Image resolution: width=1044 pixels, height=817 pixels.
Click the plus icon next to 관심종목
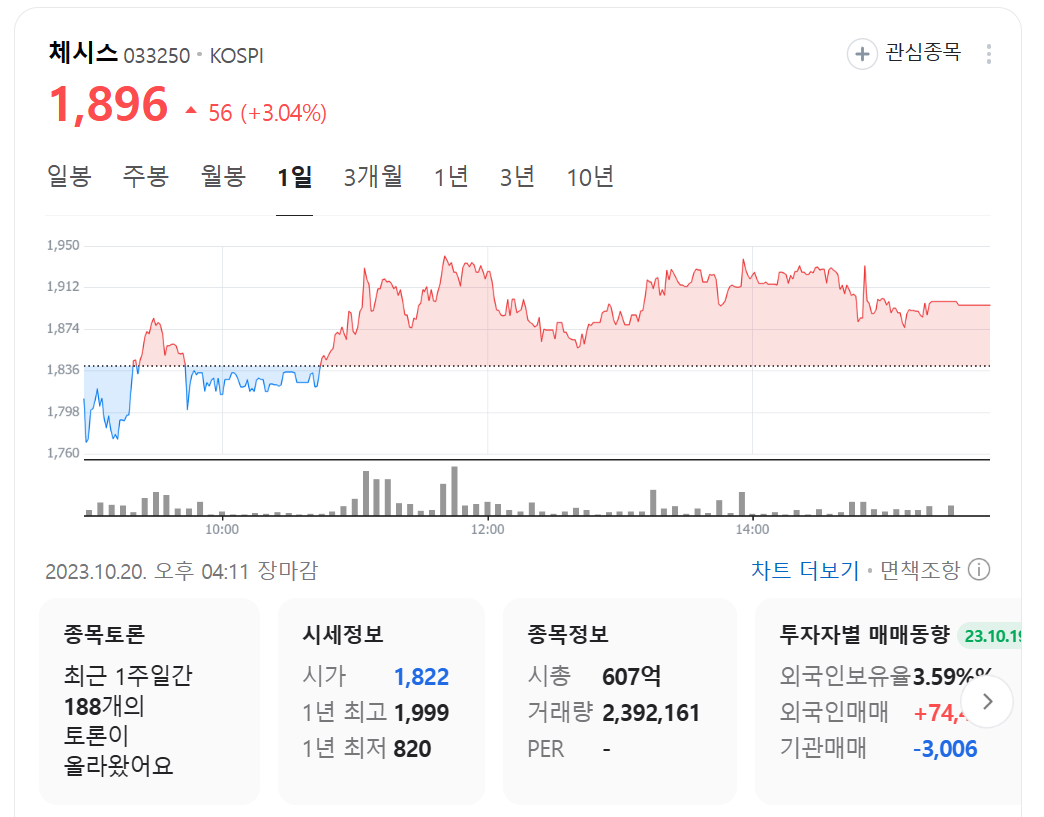coord(861,53)
